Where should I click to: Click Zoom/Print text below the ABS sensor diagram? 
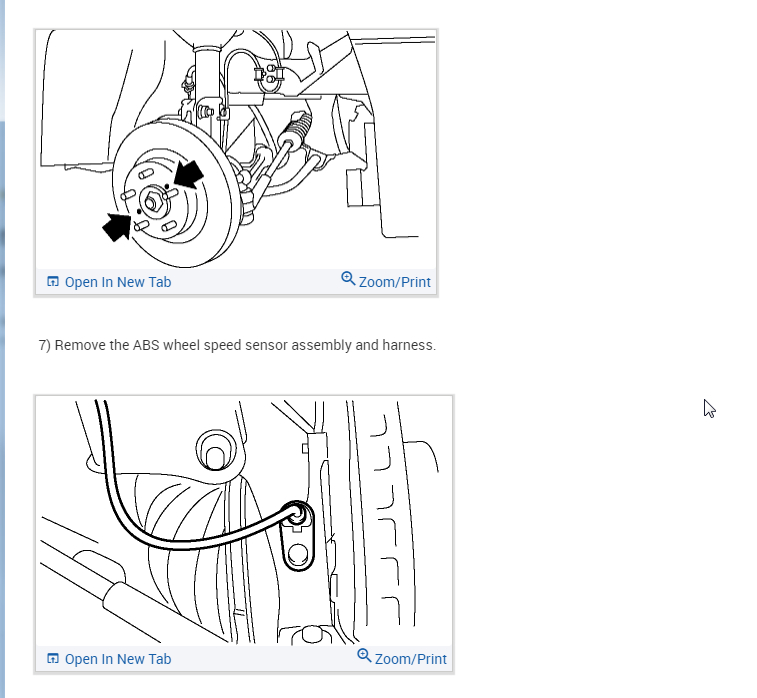[x=410, y=659]
